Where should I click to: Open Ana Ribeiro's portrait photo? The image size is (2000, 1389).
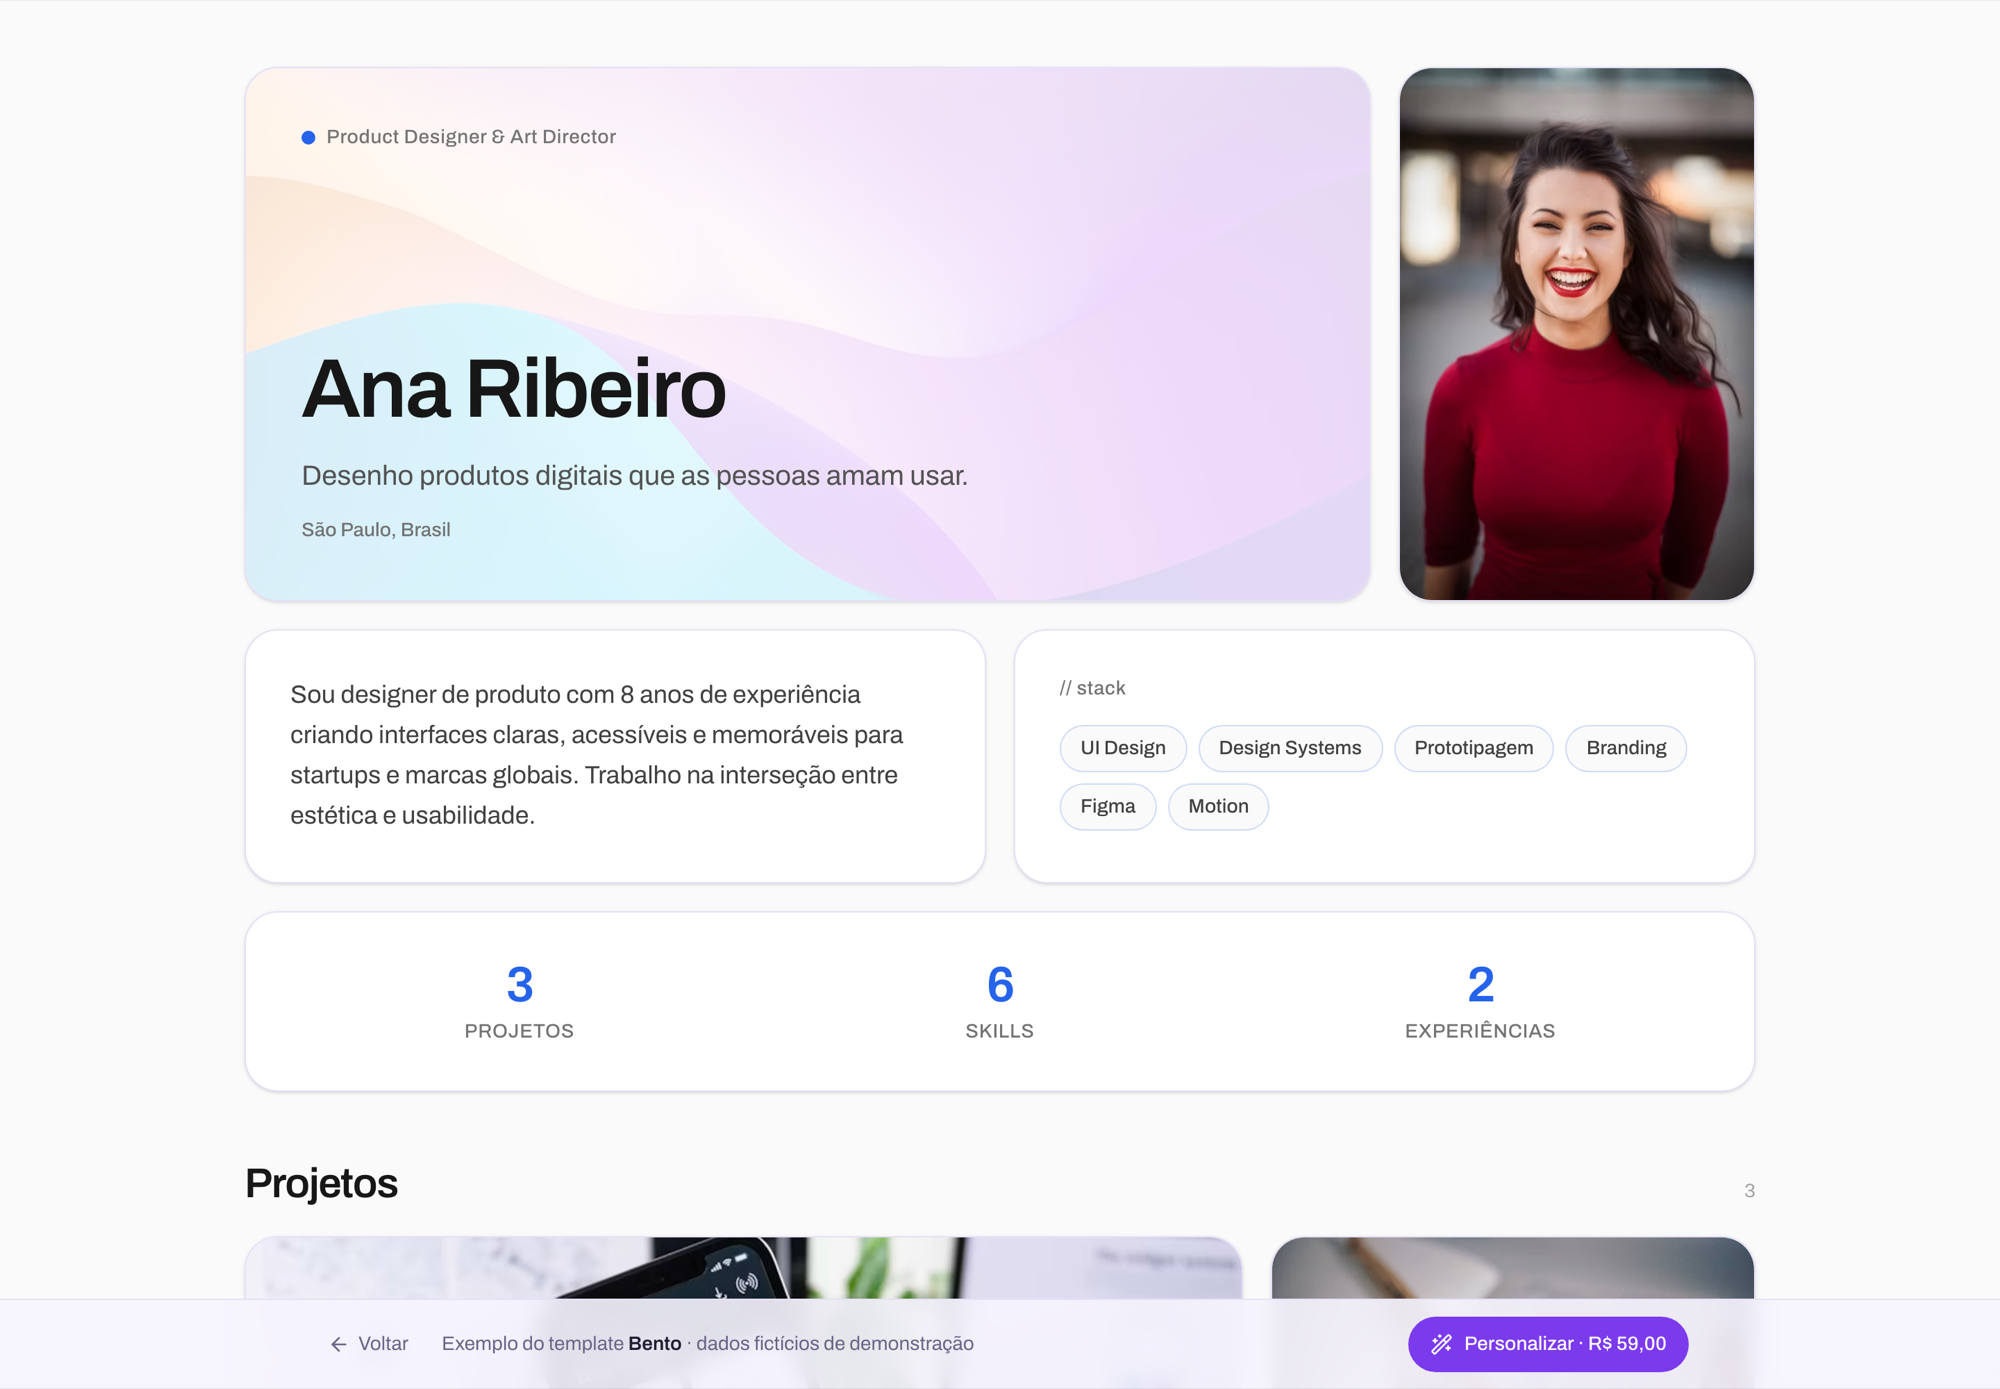click(1576, 334)
